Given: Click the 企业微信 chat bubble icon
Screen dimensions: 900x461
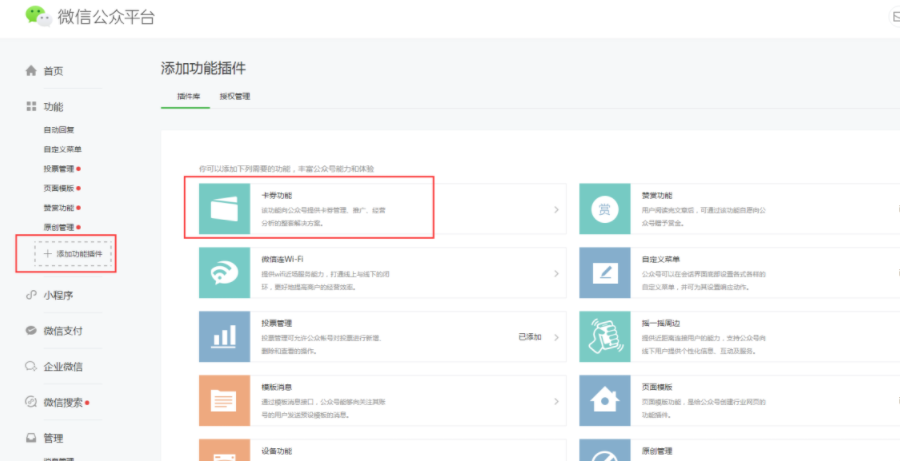Looking at the screenshot, I should point(32,366).
